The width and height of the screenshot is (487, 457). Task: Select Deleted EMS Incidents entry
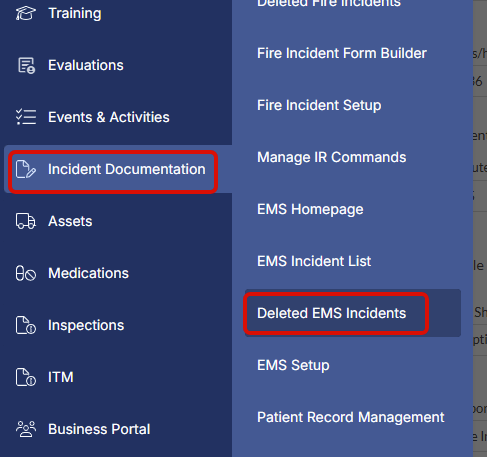click(x=332, y=313)
